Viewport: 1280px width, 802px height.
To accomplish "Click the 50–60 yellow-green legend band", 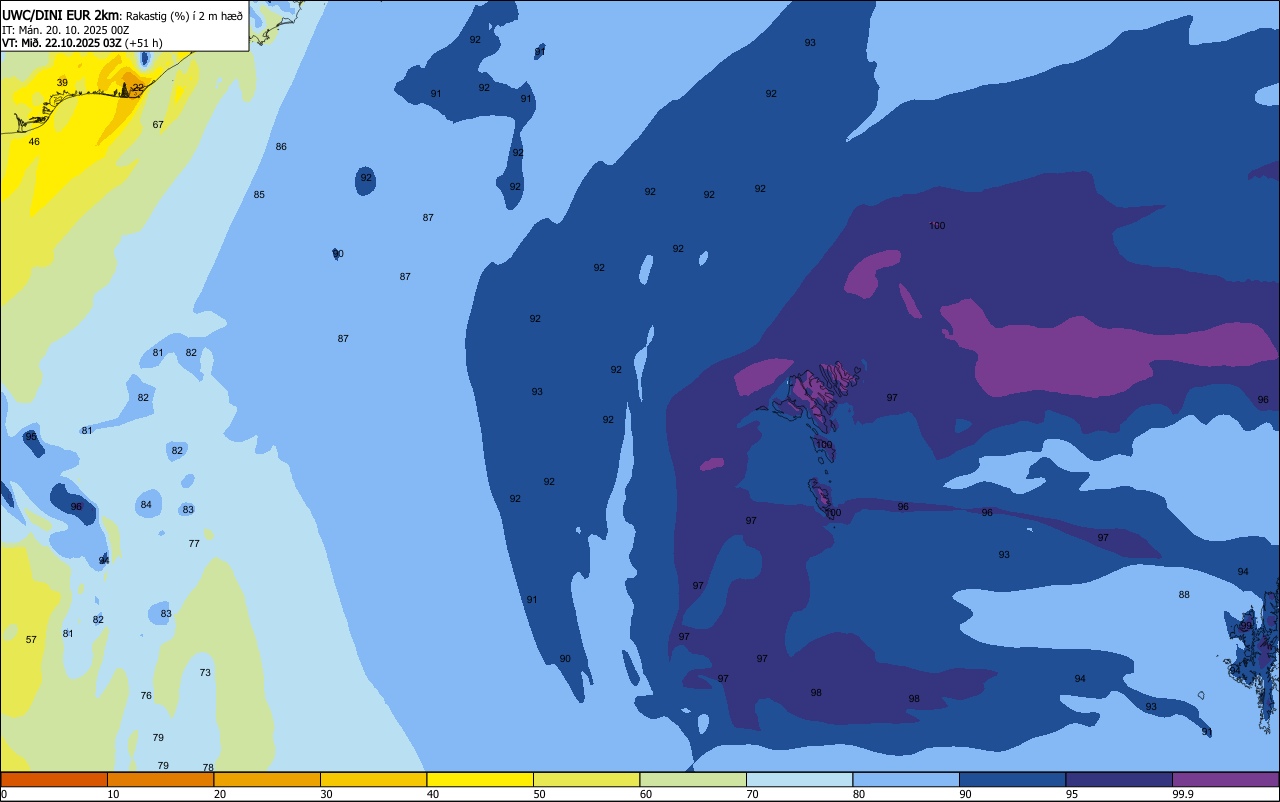I will pyautogui.click(x=586, y=779).
